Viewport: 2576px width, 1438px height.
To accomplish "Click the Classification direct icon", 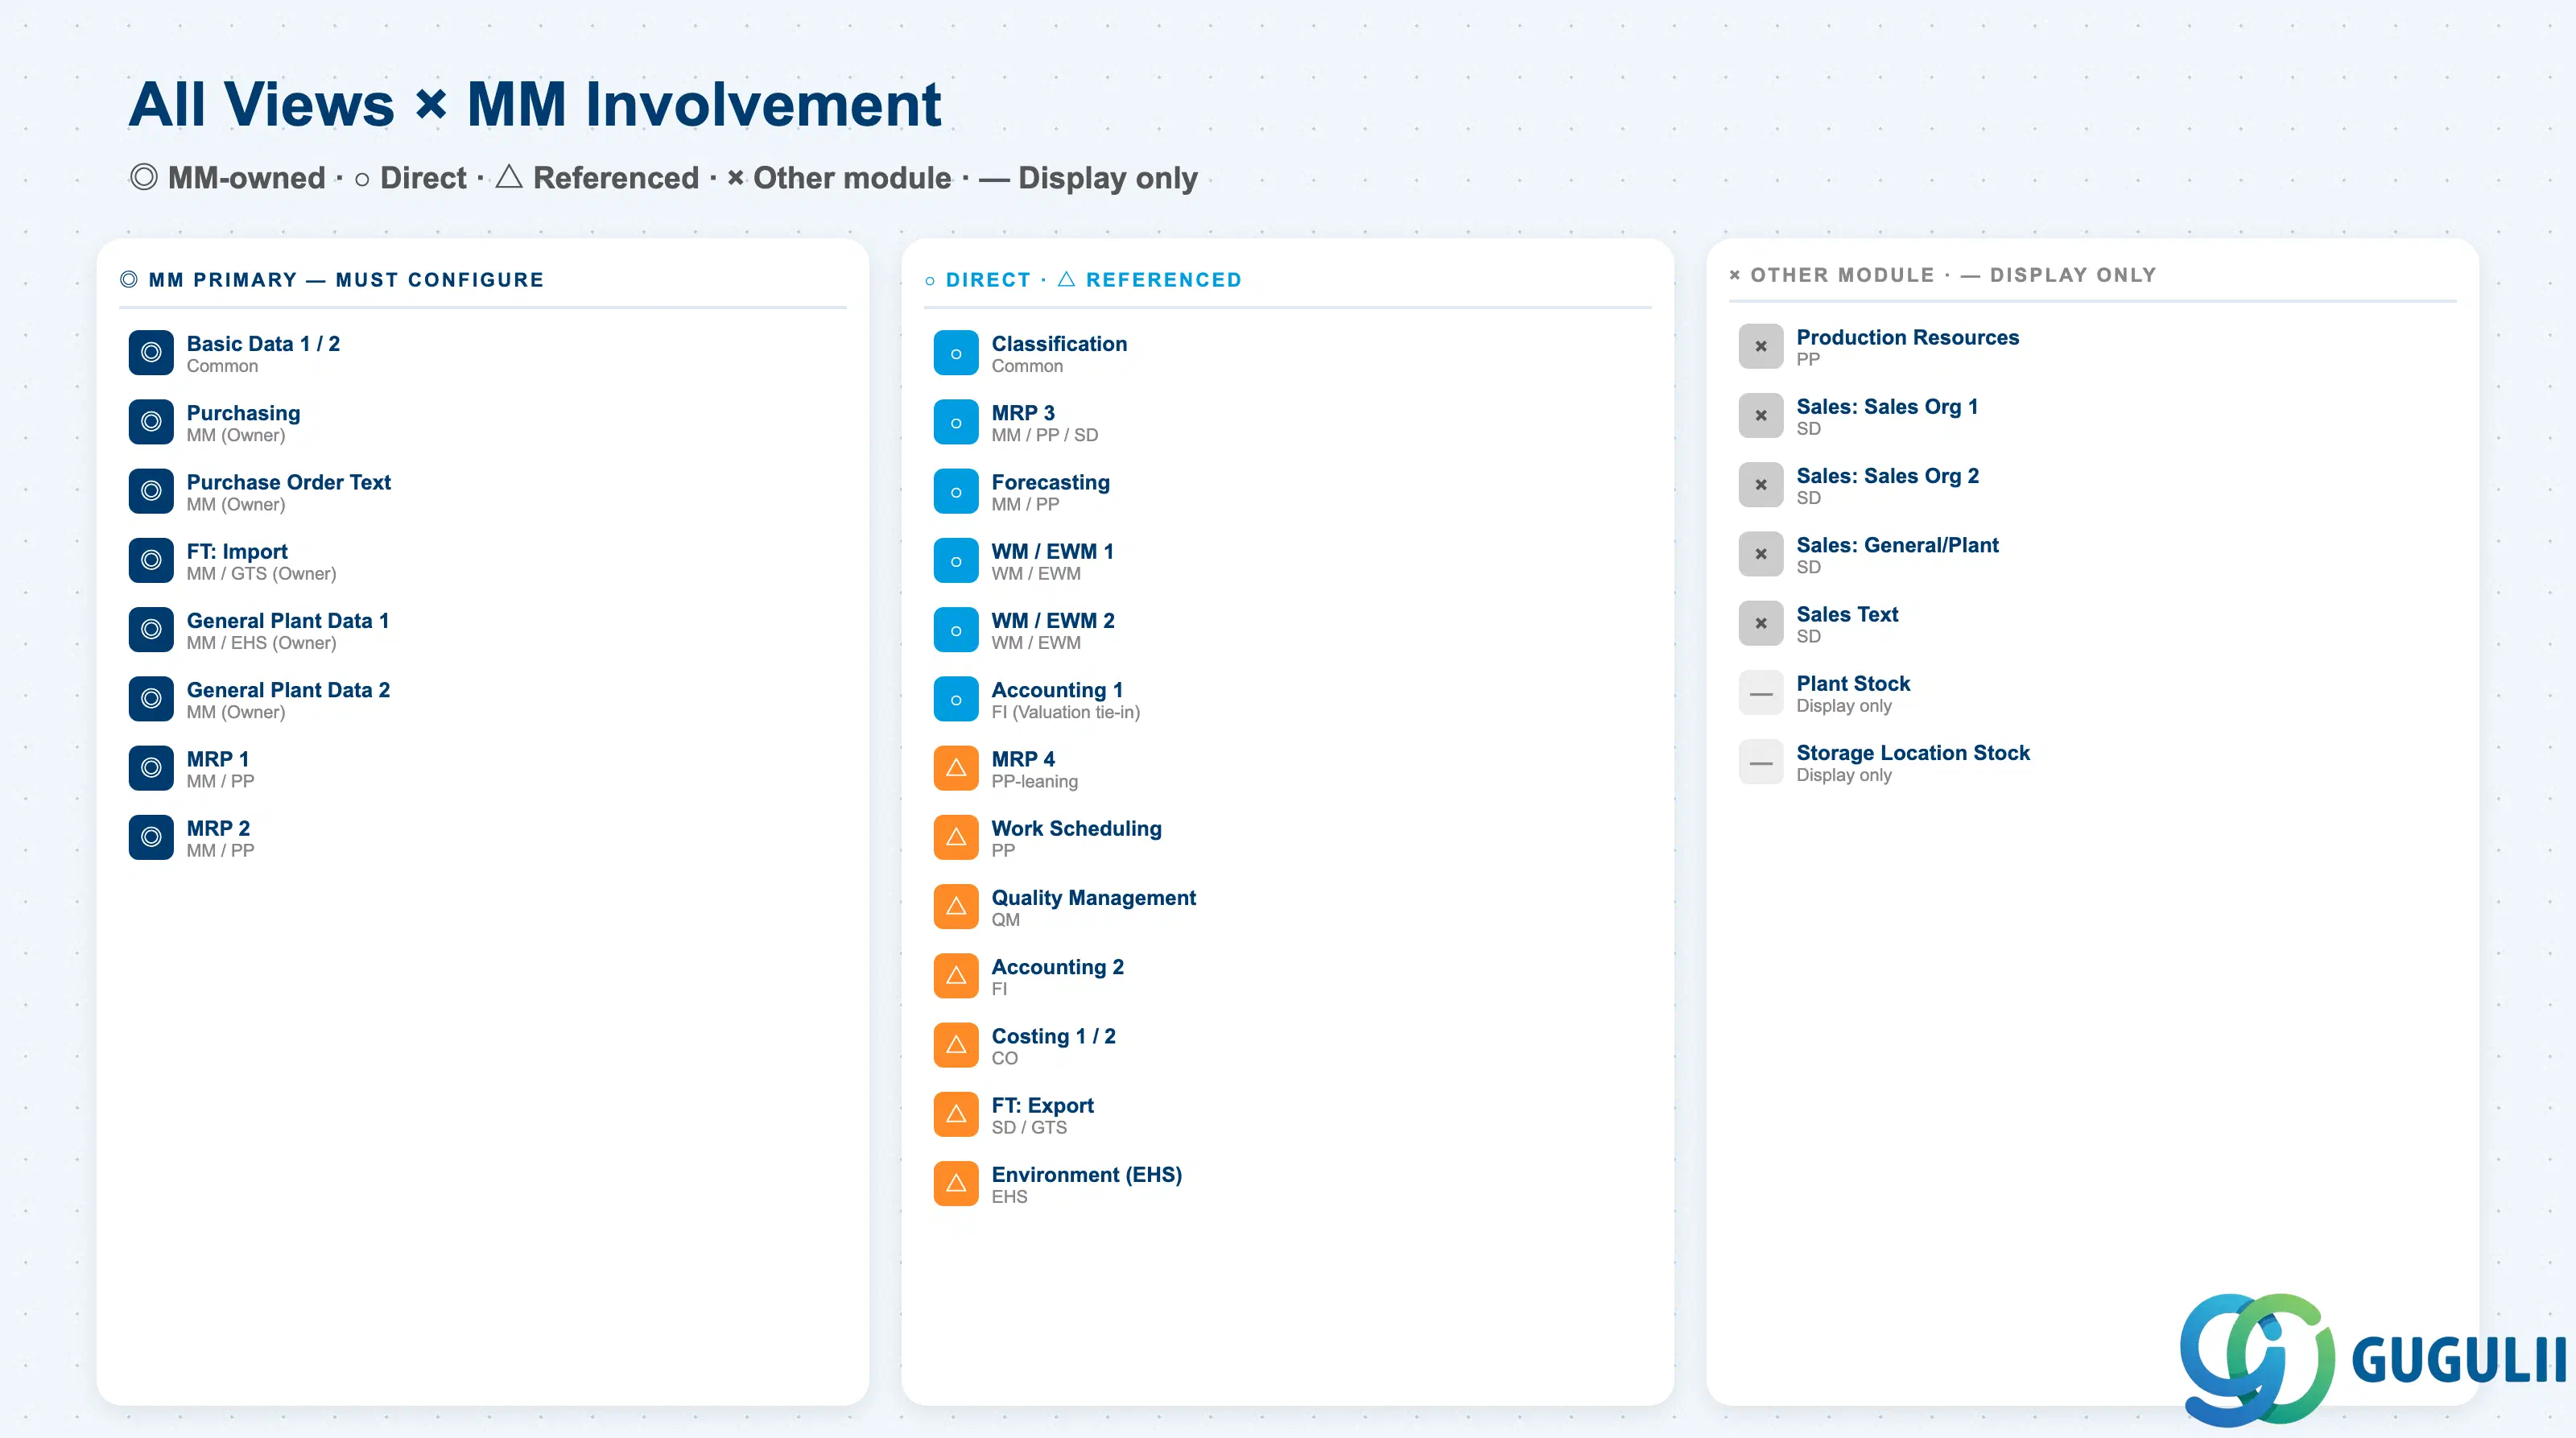I will pyautogui.click(x=956, y=353).
